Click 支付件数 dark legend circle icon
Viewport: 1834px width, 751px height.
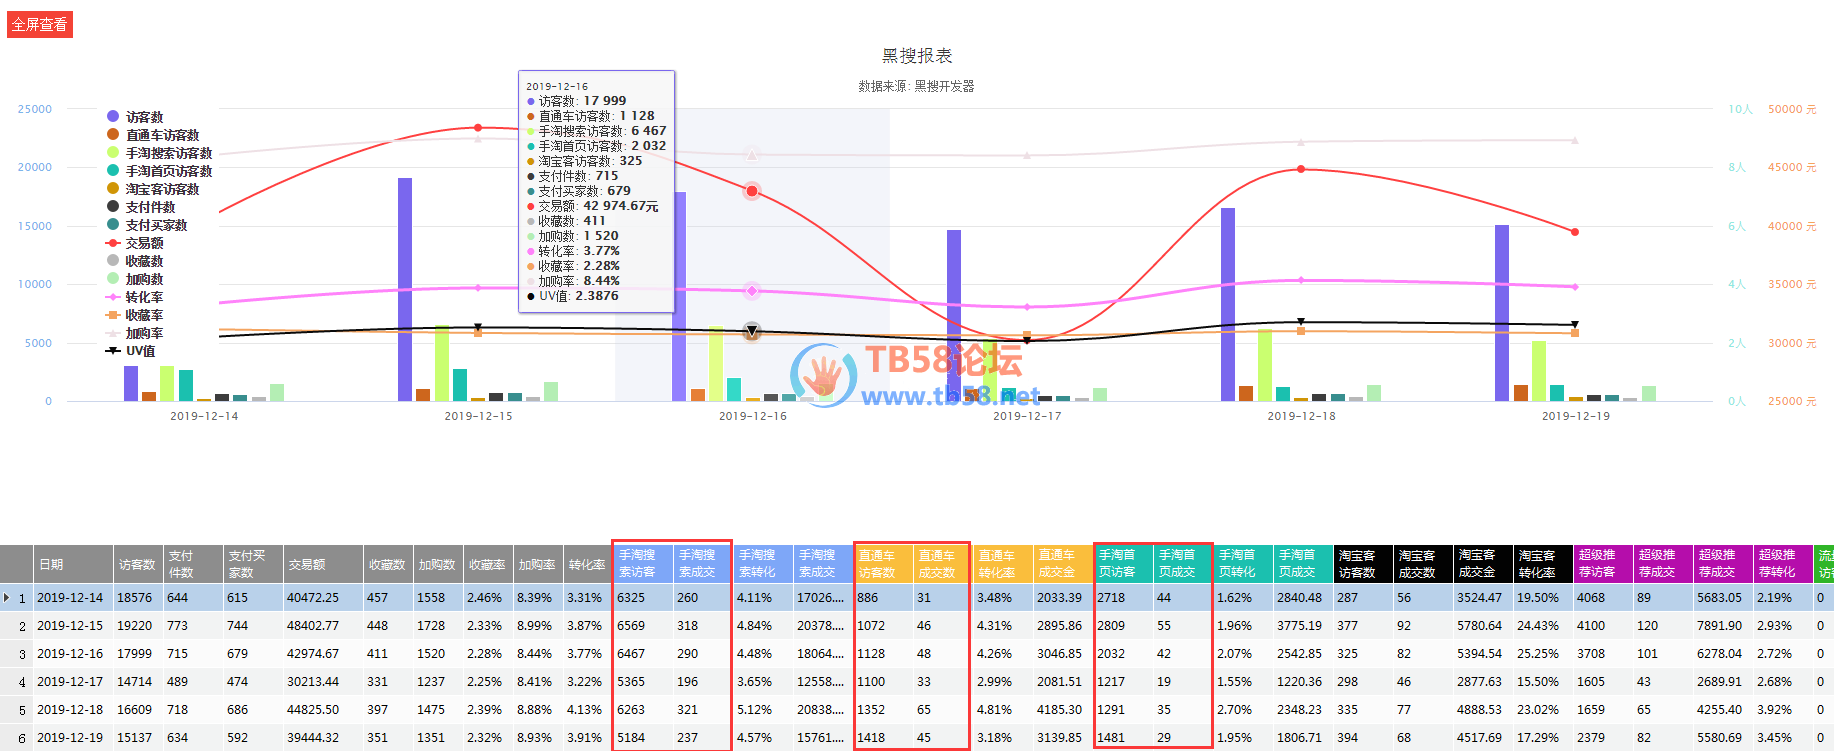(113, 207)
